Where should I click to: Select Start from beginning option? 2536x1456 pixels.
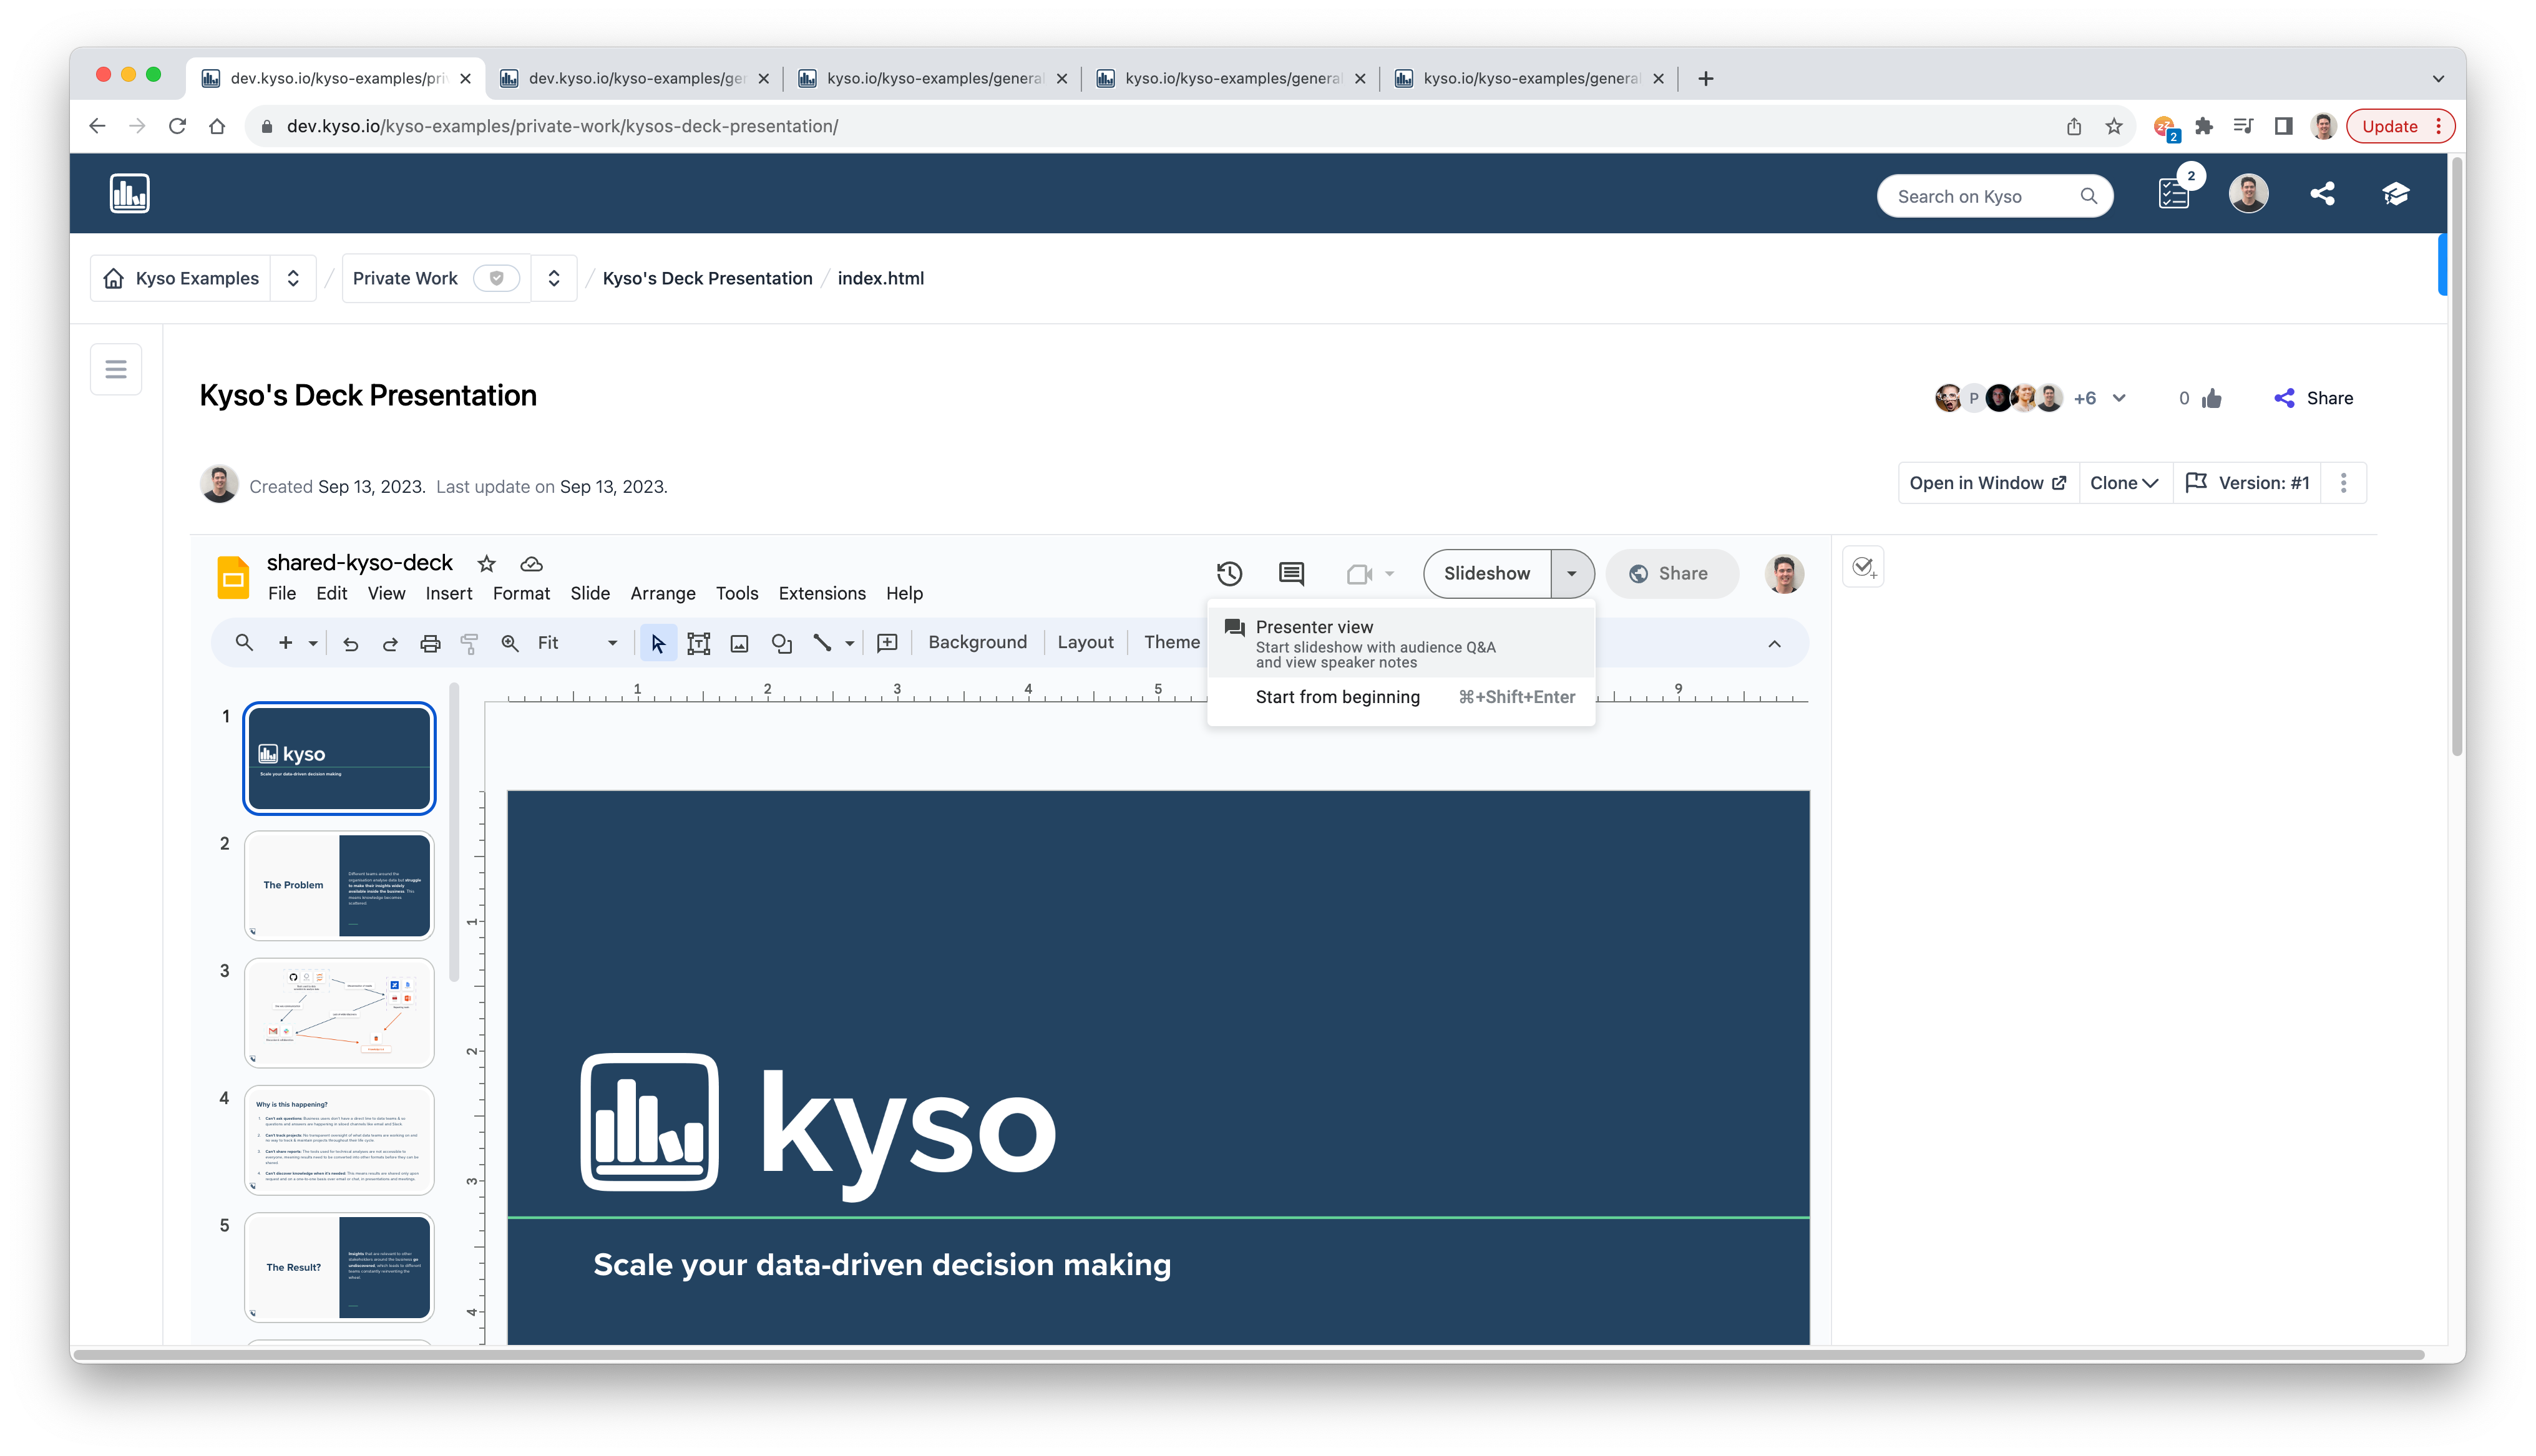click(x=1337, y=697)
